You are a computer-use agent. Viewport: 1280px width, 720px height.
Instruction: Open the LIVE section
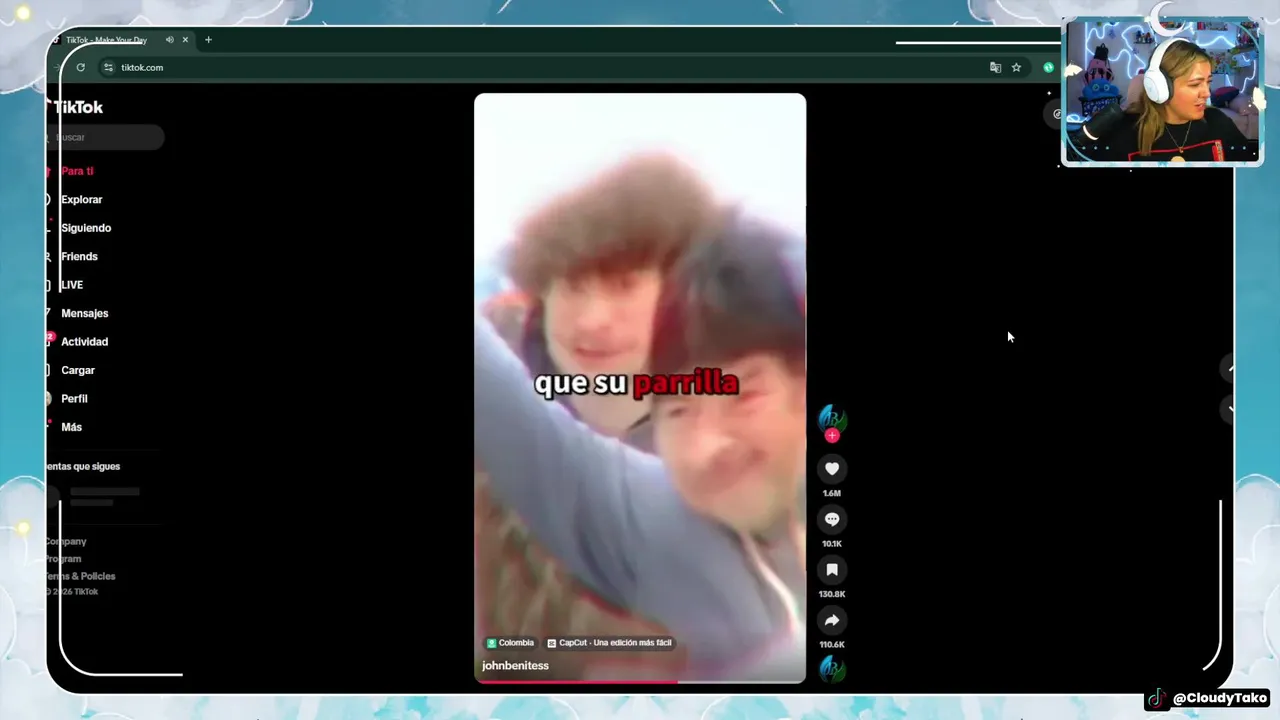click(x=72, y=285)
